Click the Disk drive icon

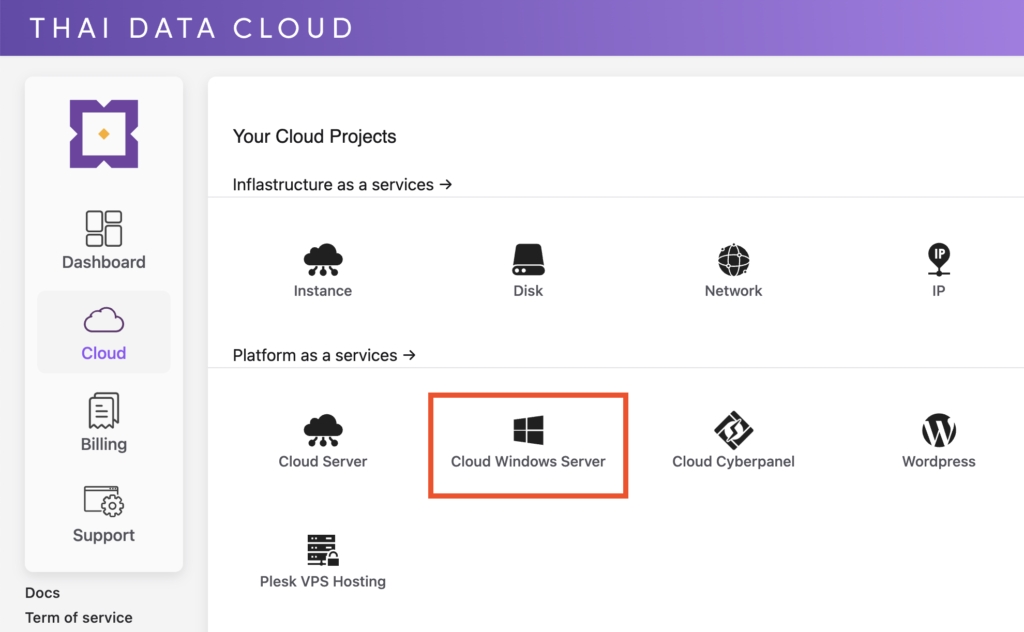pos(528,260)
